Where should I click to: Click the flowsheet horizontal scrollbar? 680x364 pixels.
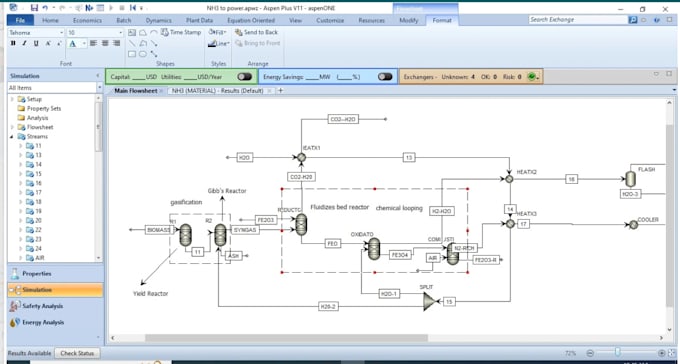coord(286,338)
